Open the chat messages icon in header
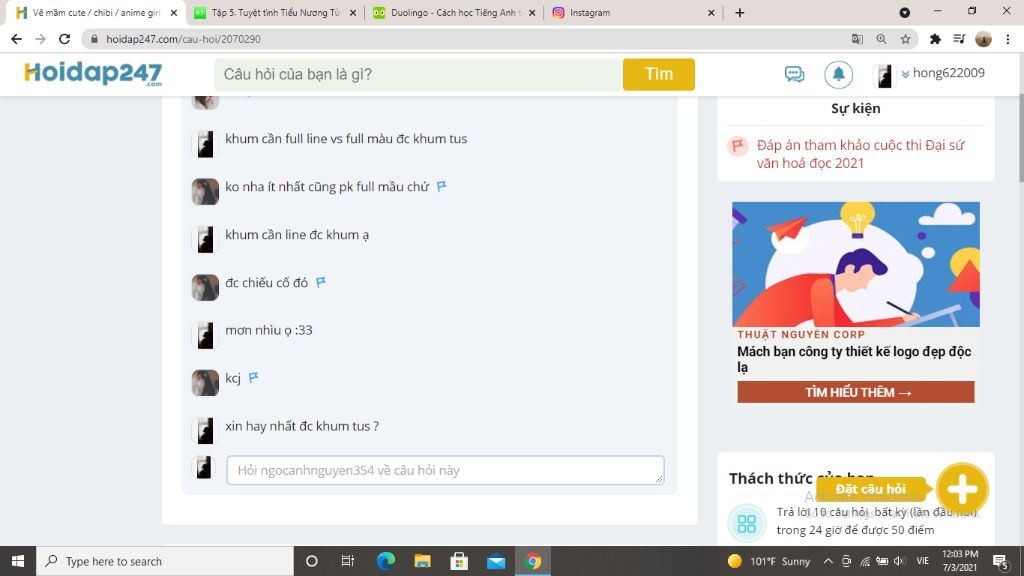The height and width of the screenshot is (576, 1024). pyautogui.click(x=794, y=74)
